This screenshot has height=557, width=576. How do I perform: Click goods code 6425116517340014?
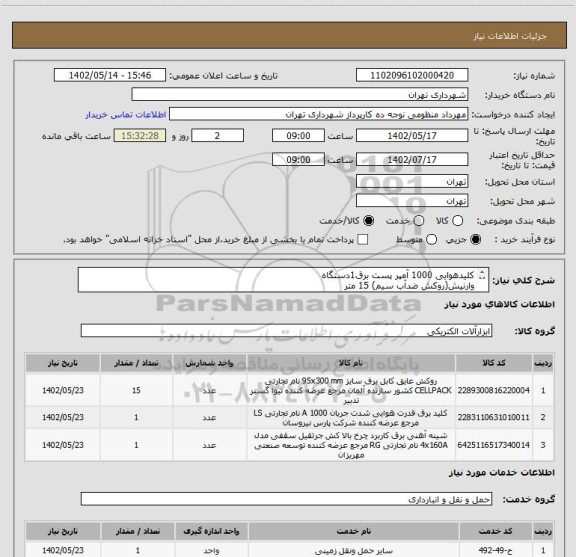494,445
